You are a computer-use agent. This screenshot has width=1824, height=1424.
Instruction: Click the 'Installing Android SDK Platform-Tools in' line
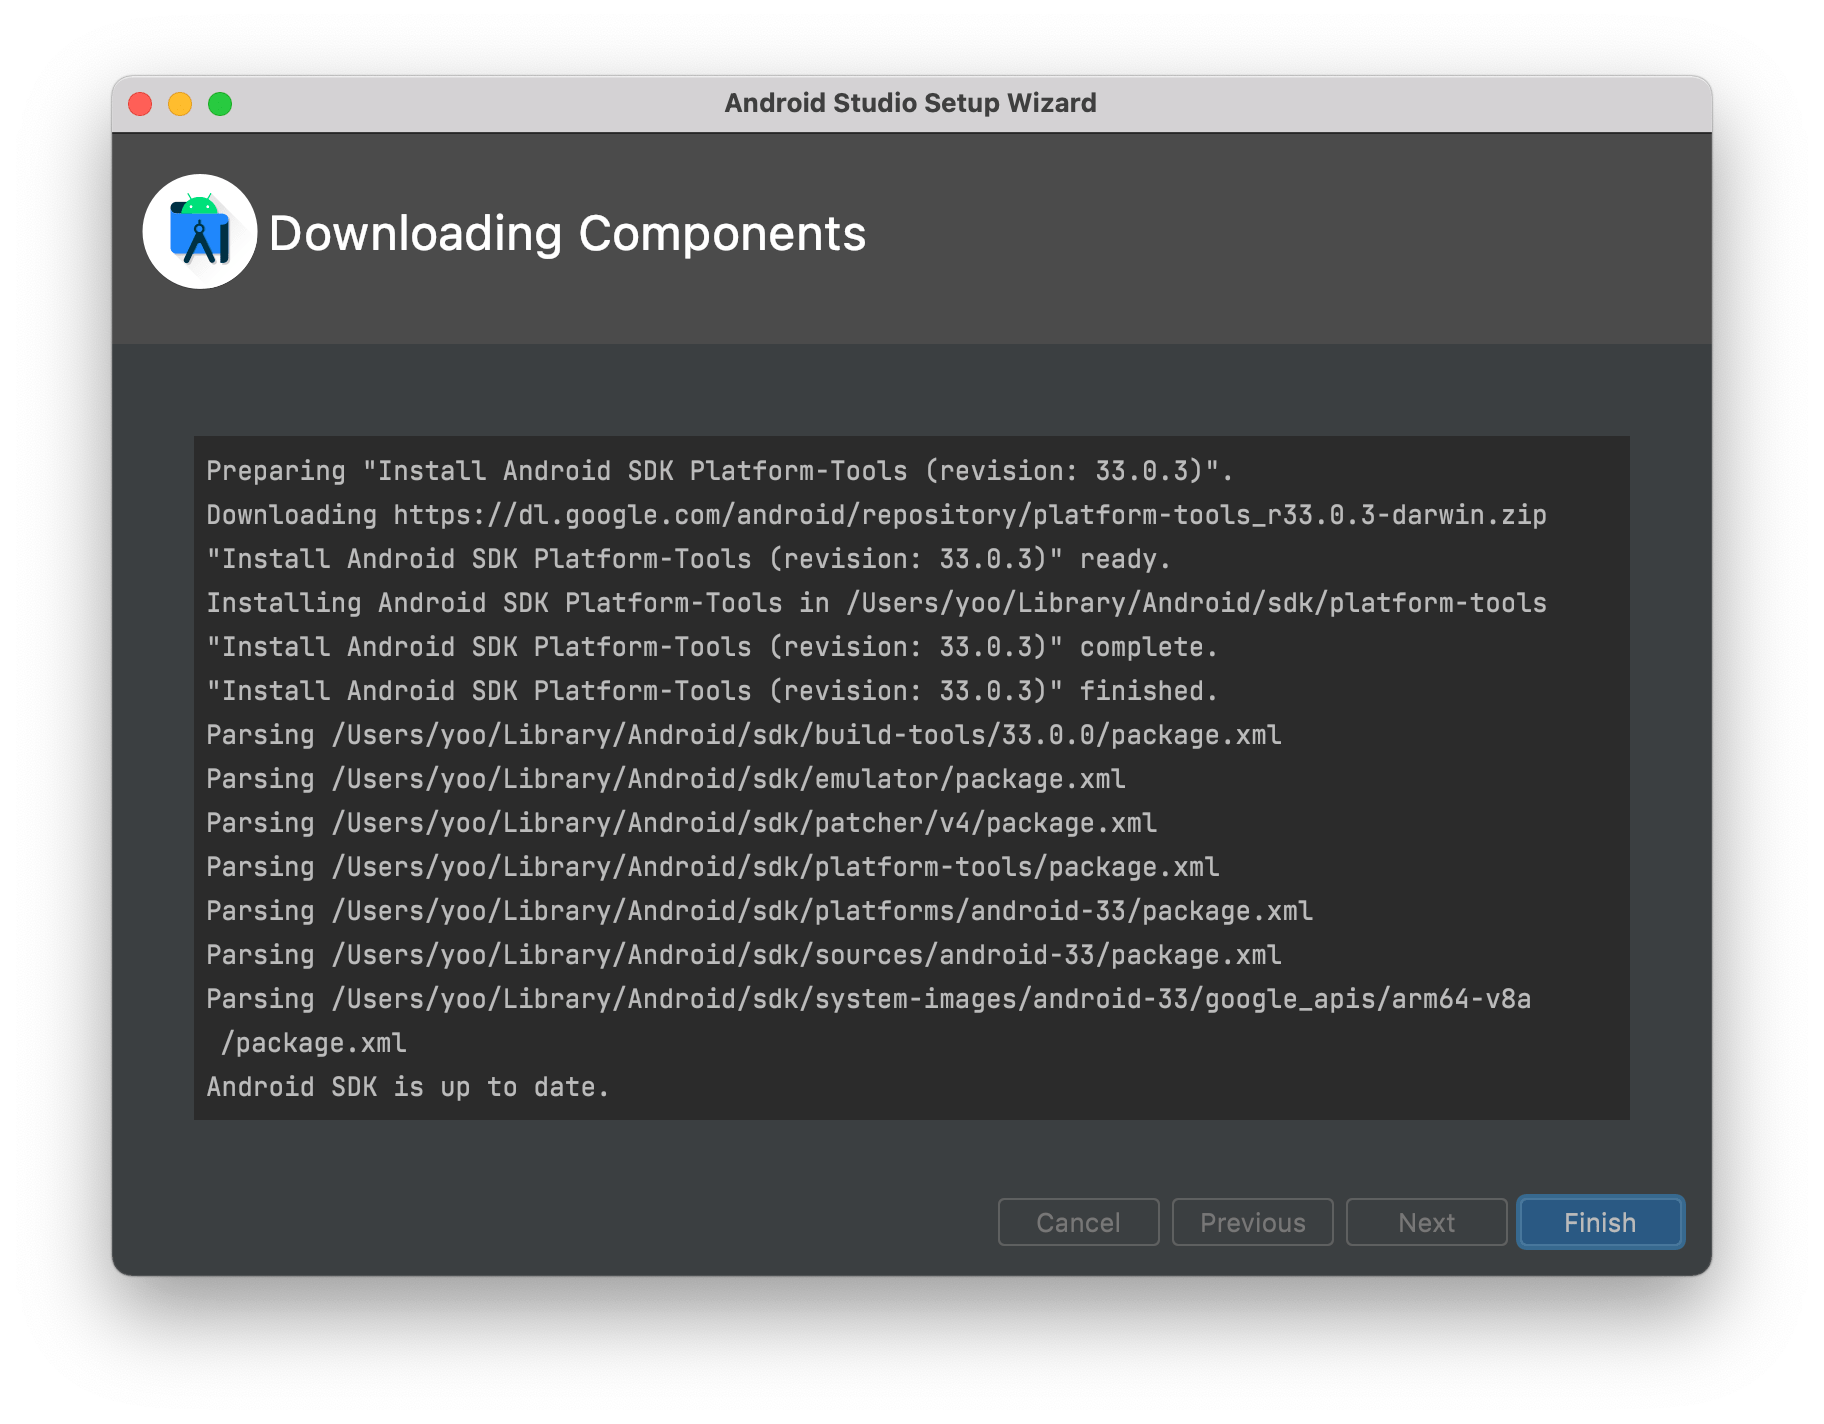click(876, 603)
